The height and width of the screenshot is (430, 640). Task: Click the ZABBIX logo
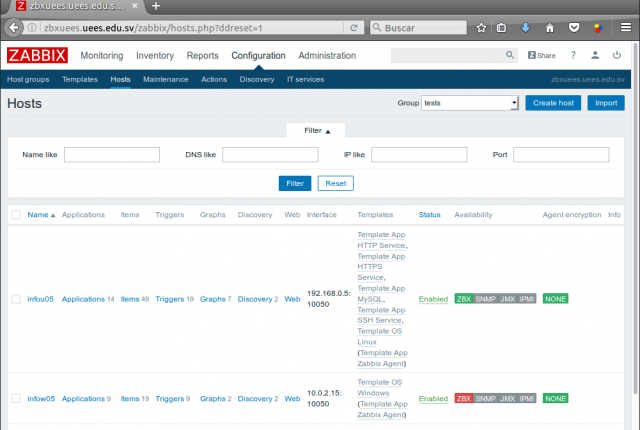(x=37, y=55)
